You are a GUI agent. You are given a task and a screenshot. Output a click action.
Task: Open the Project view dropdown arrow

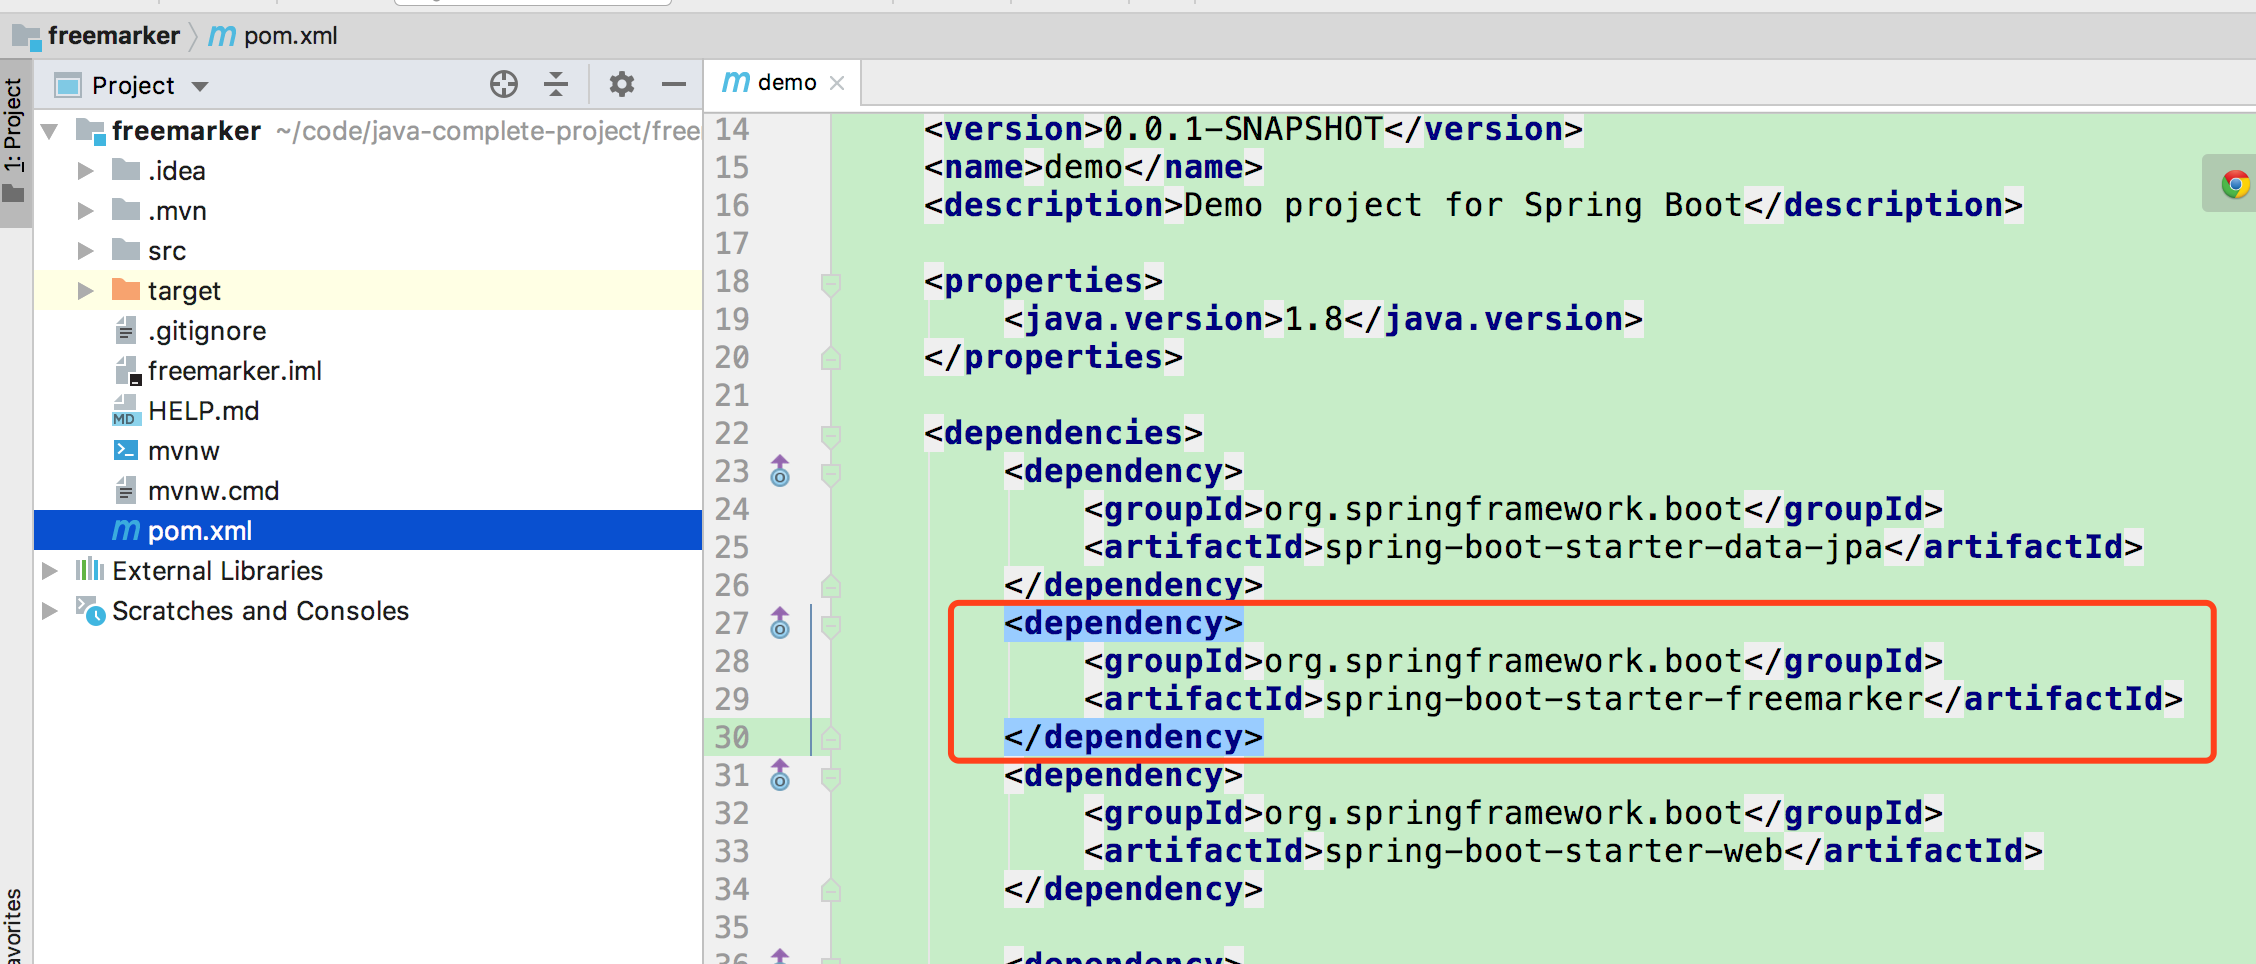pos(200,86)
